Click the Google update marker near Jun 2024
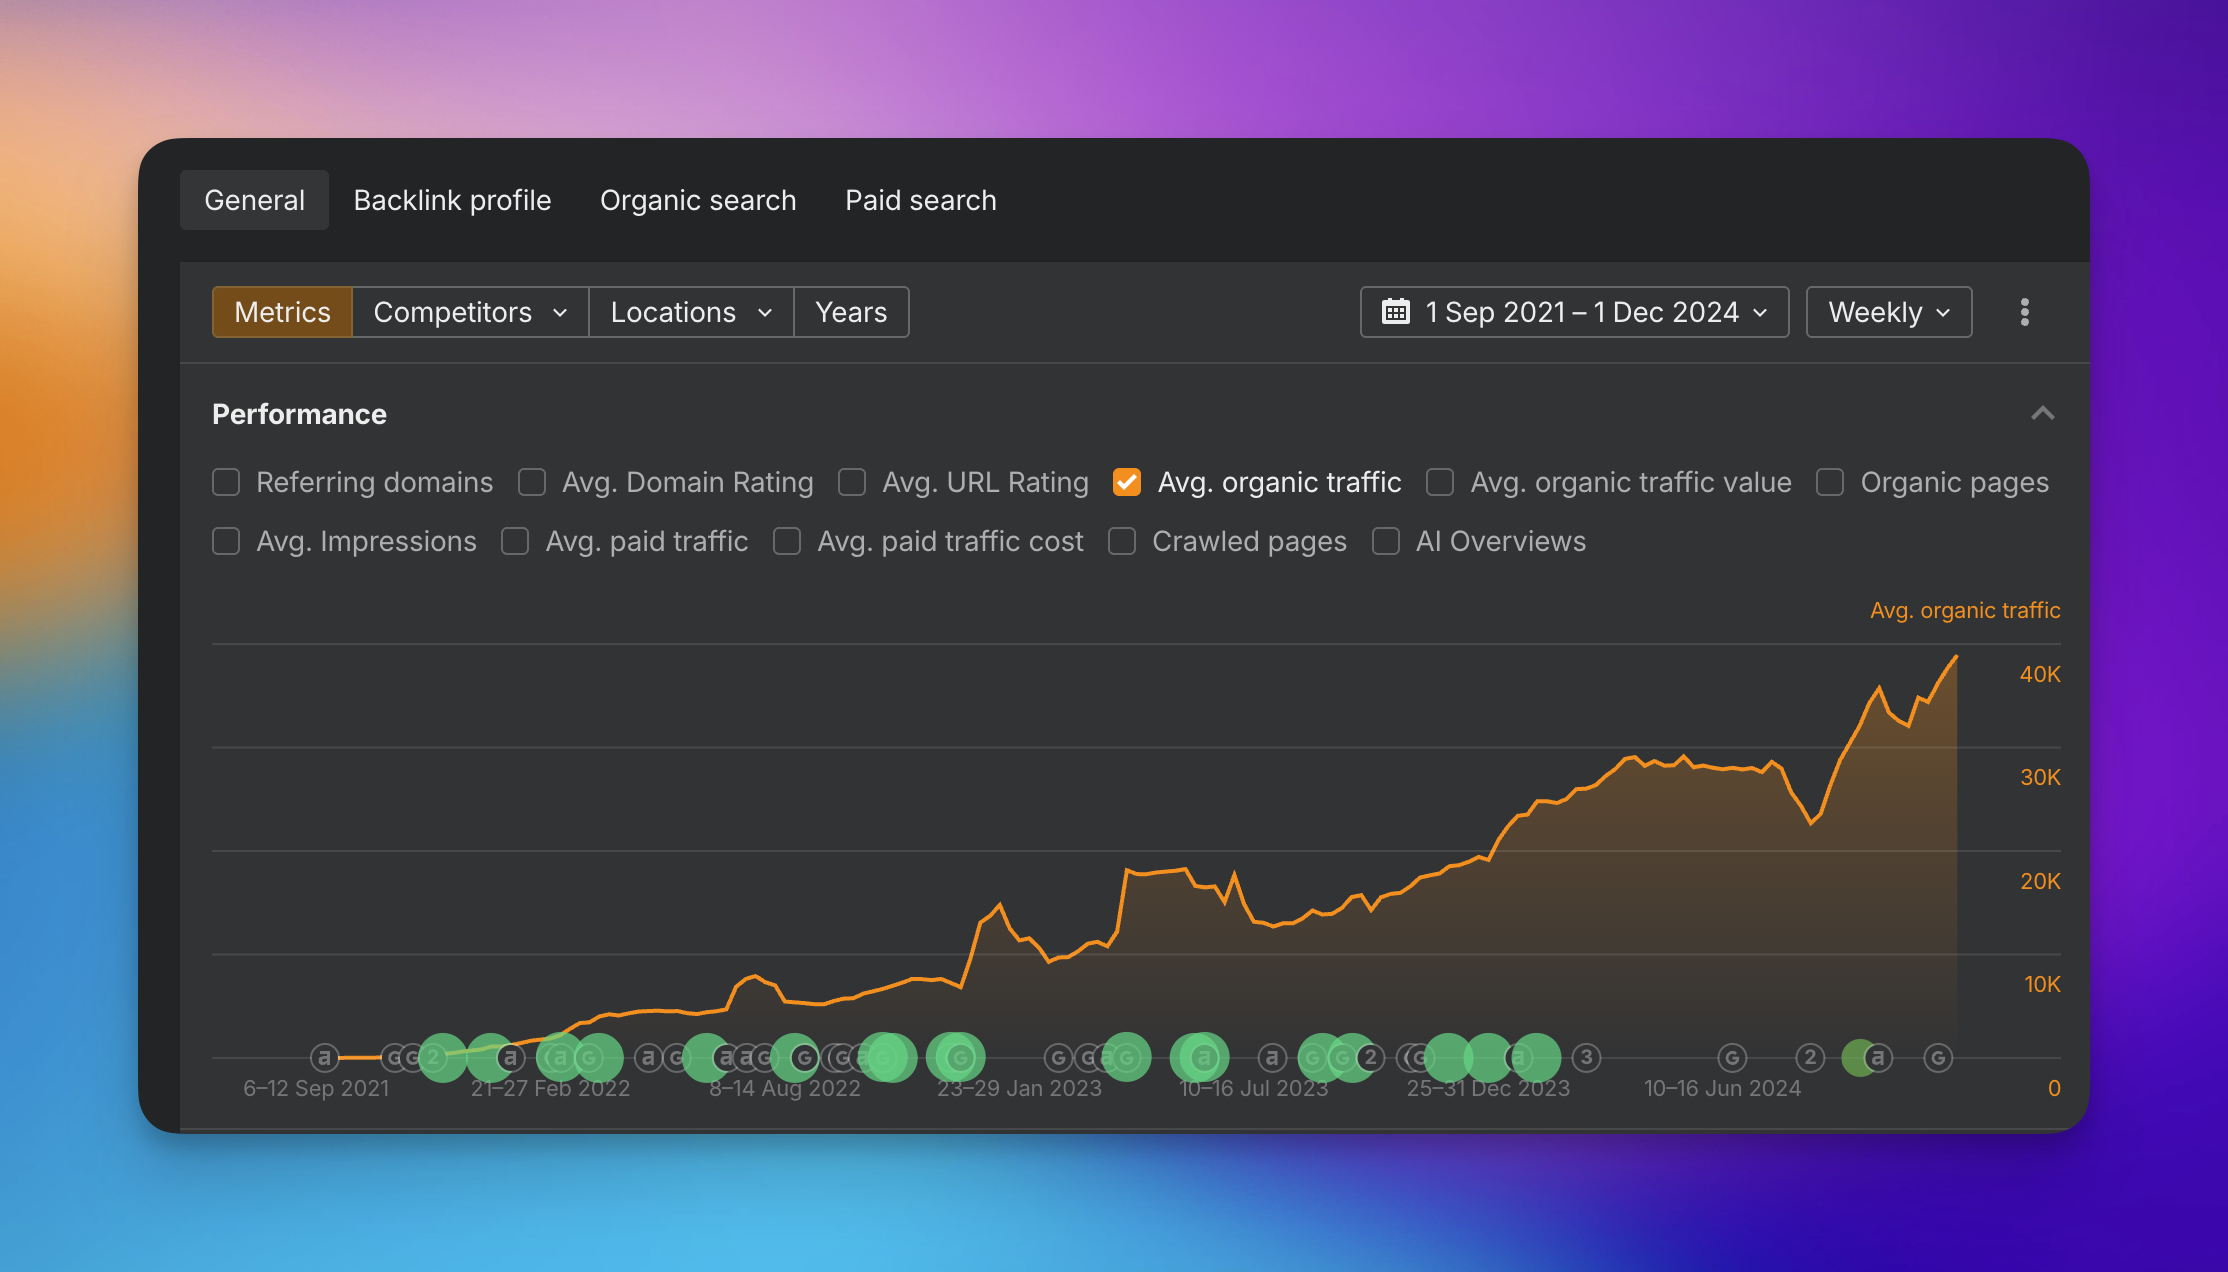Image resolution: width=2228 pixels, height=1272 pixels. [1732, 1057]
